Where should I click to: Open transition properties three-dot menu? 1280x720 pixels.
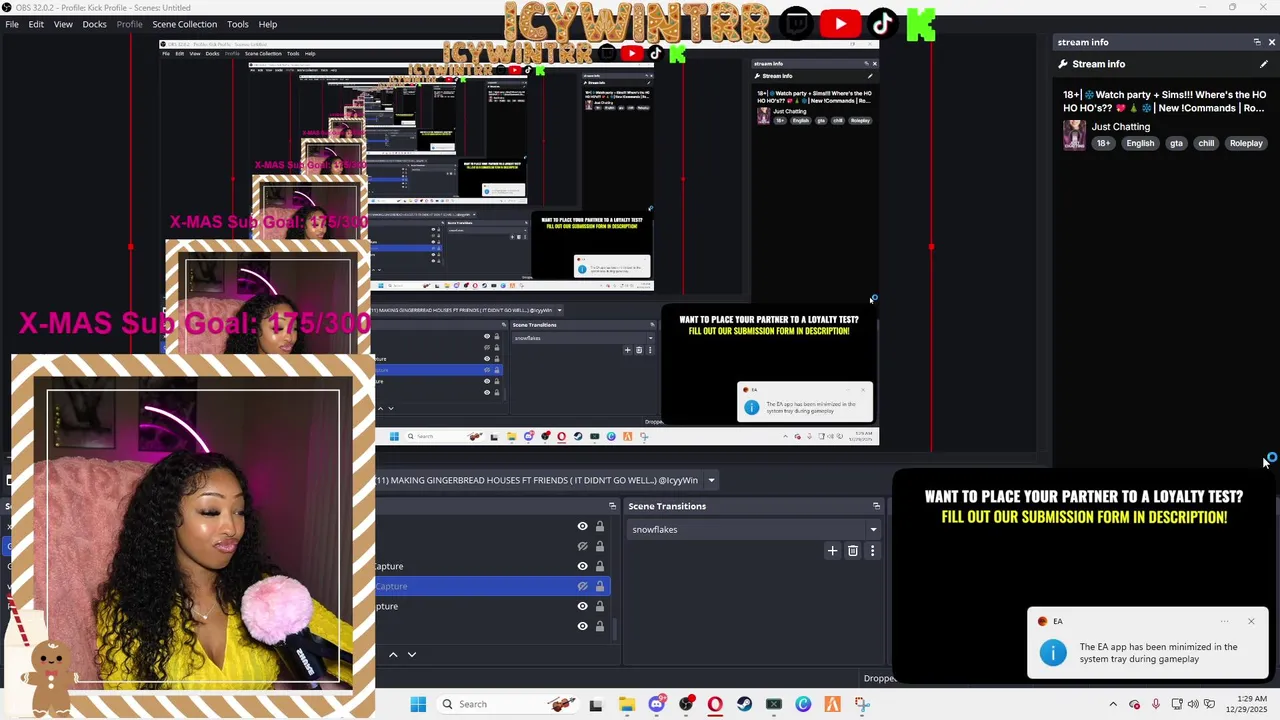pos(872,550)
